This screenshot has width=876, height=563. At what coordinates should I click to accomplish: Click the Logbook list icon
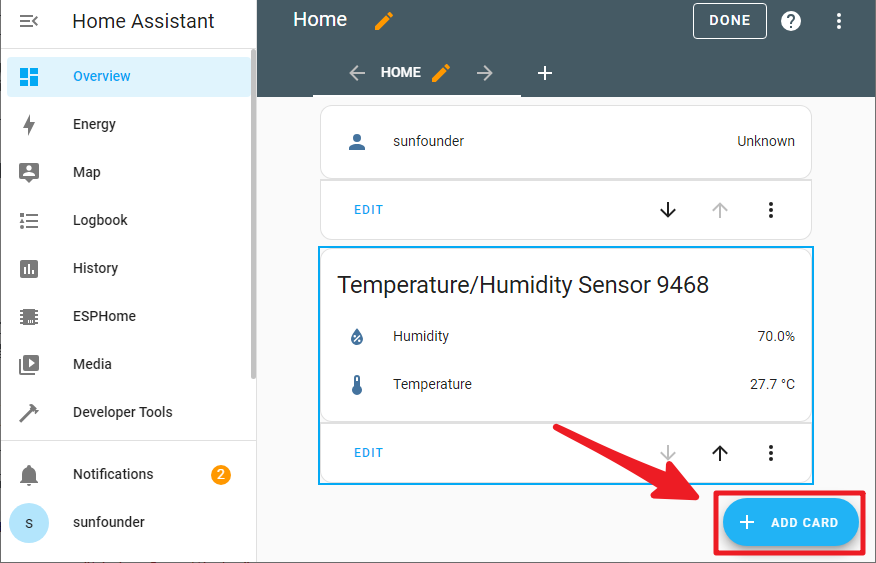point(28,221)
